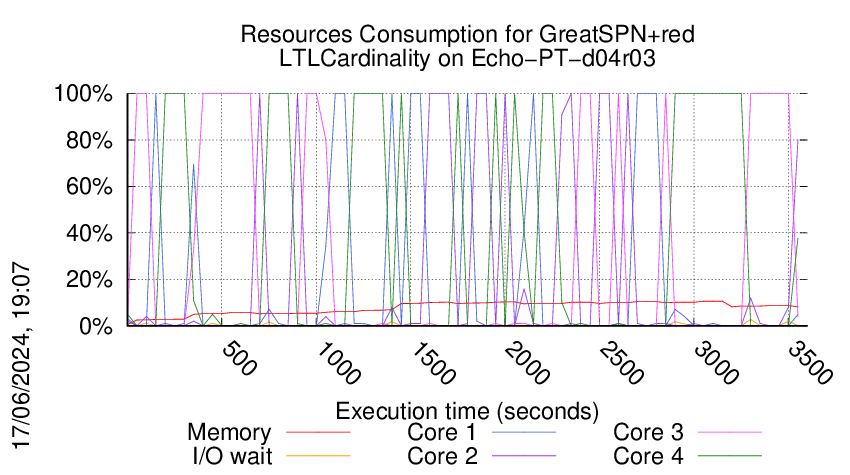Click the 500 x-axis tick label
The height and width of the screenshot is (475, 850).
(x=239, y=359)
